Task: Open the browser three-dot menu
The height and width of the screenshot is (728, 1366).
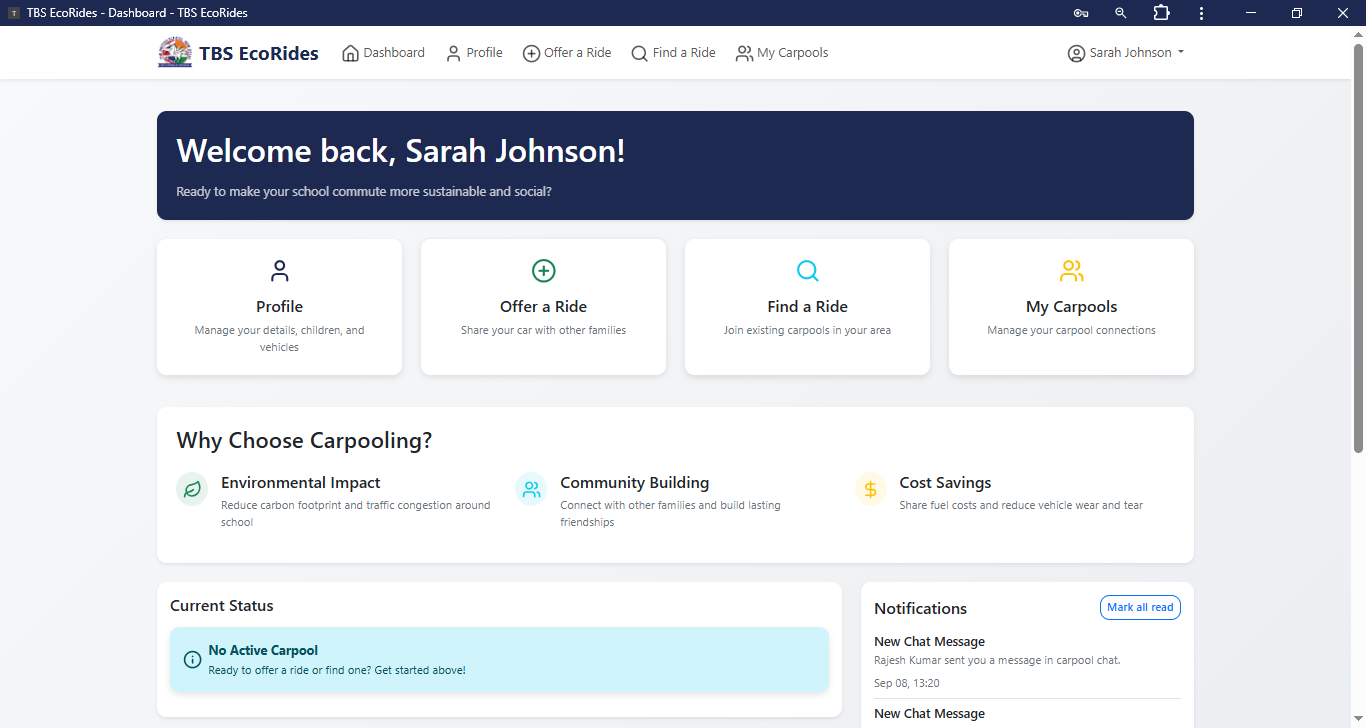Action: click(1201, 13)
